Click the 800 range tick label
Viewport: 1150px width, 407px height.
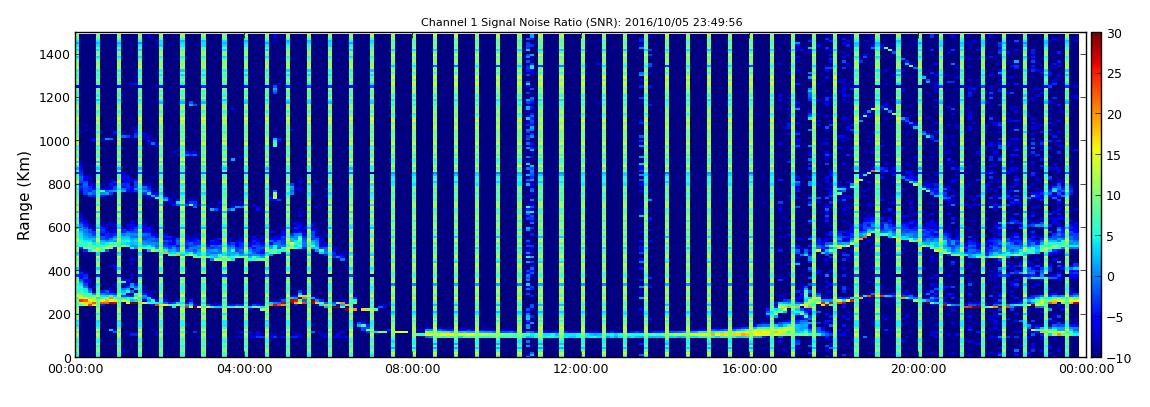tap(59, 184)
